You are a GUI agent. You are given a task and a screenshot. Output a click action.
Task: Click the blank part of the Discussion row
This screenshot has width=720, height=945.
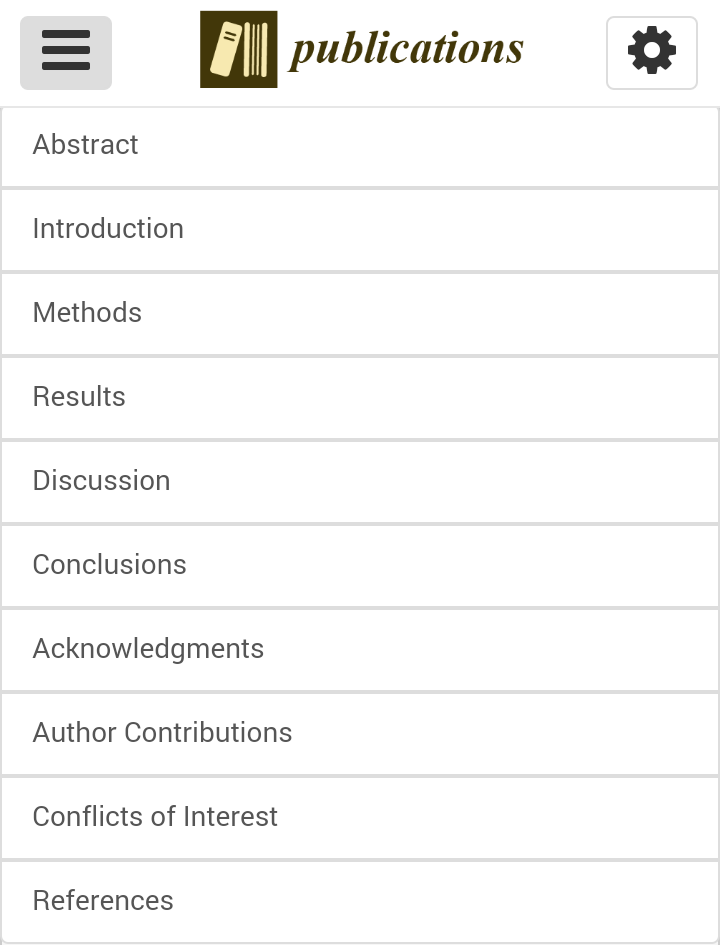pos(446,483)
